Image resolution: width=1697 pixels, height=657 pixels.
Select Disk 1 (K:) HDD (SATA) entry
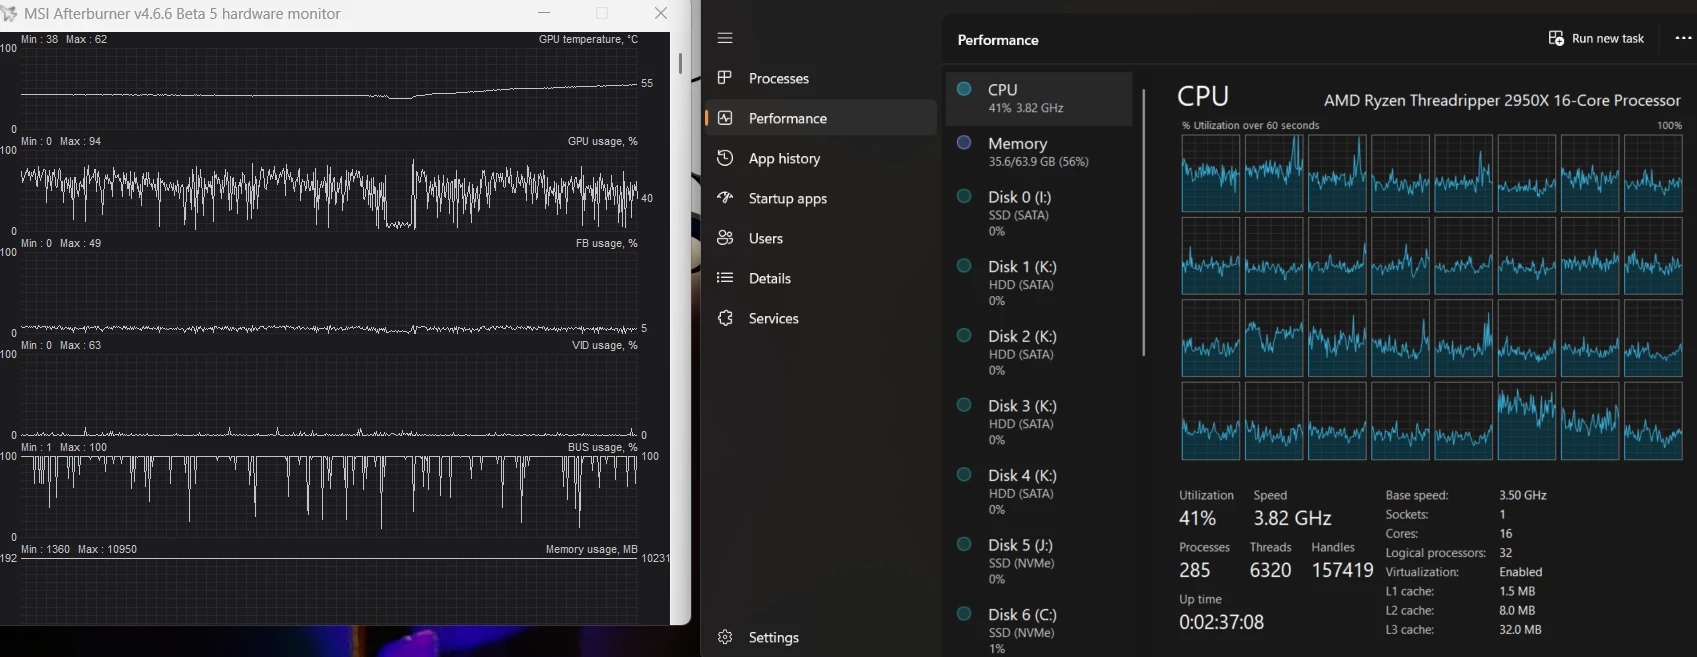pos(1039,283)
